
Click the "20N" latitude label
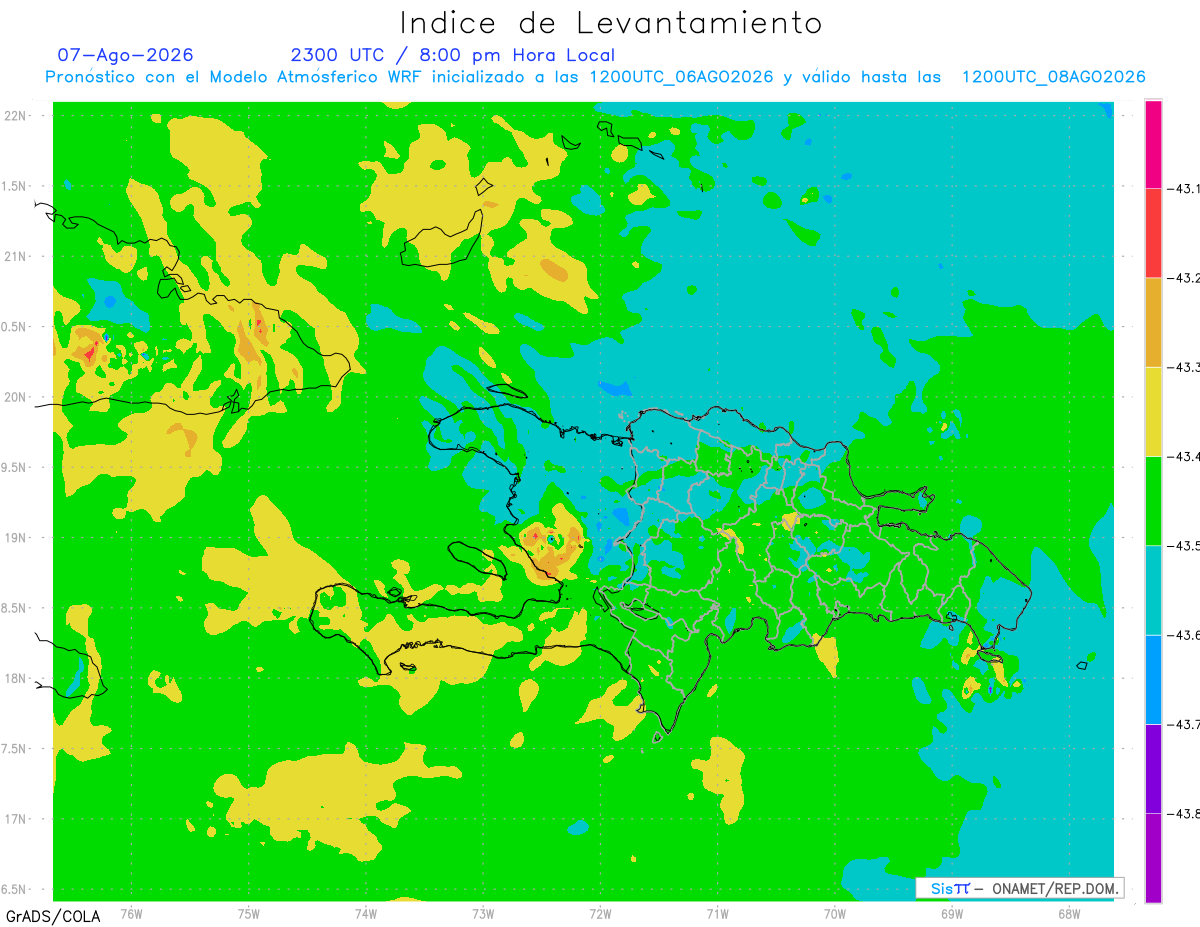pyautogui.click(x=16, y=397)
